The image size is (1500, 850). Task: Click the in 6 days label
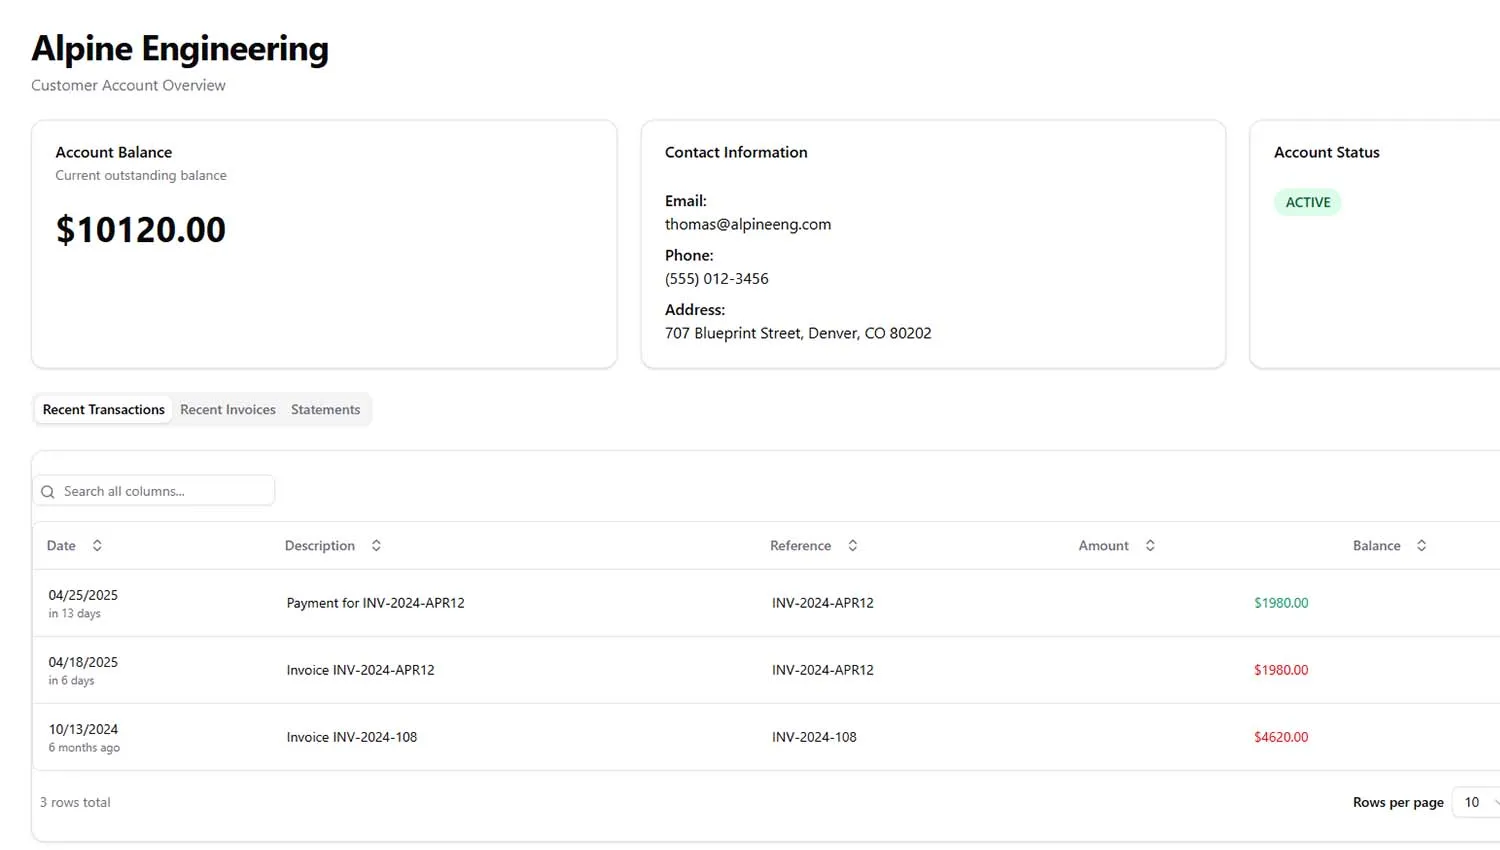[x=71, y=681]
